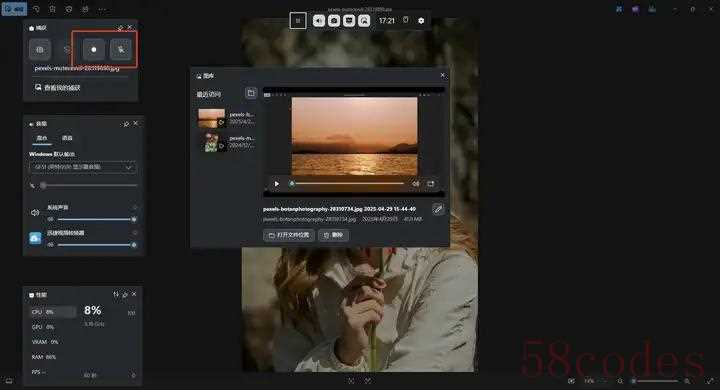Open performance widget from Game Bar top bar
The height and width of the screenshot is (390, 720).
click(349, 21)
